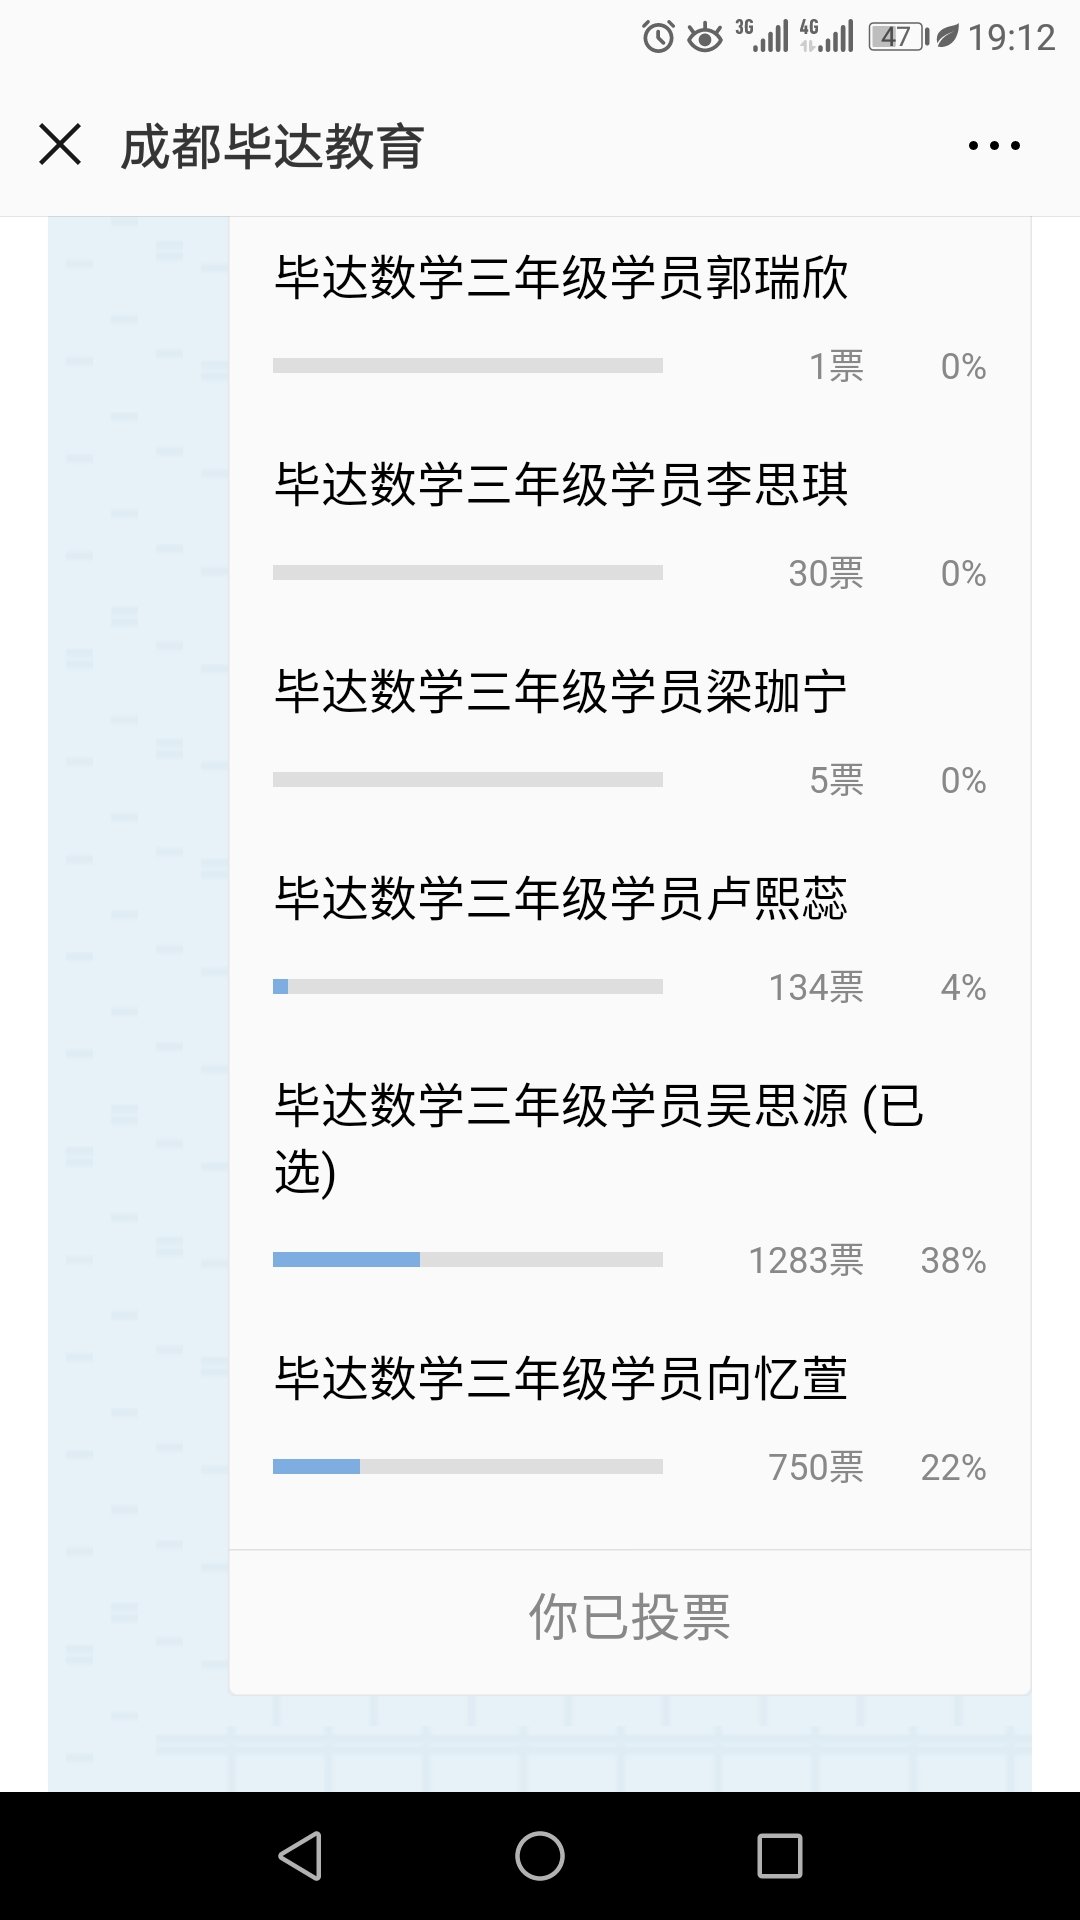The image size is (1080, 1920).
Task: Tap the 你已投票 button
Action: [x=630, y=1617]
